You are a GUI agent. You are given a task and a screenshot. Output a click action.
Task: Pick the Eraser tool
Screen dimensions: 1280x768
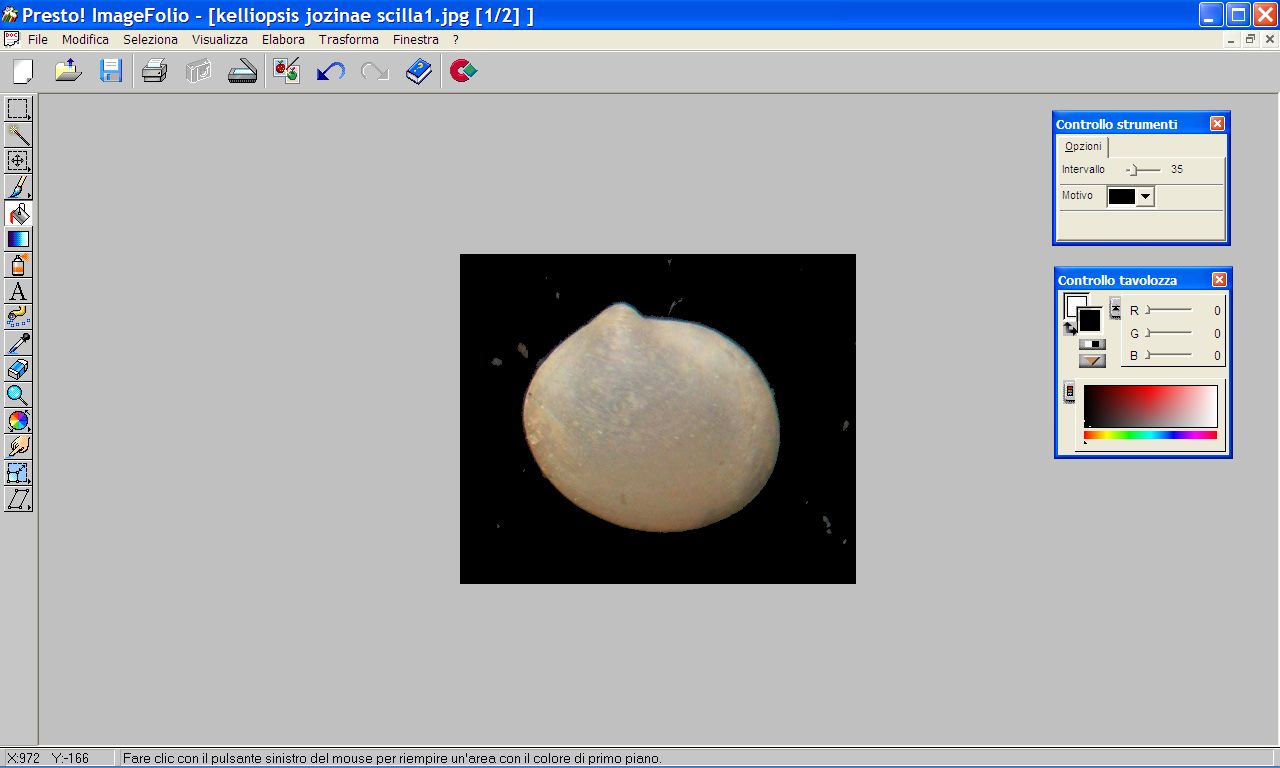point(18,369)
